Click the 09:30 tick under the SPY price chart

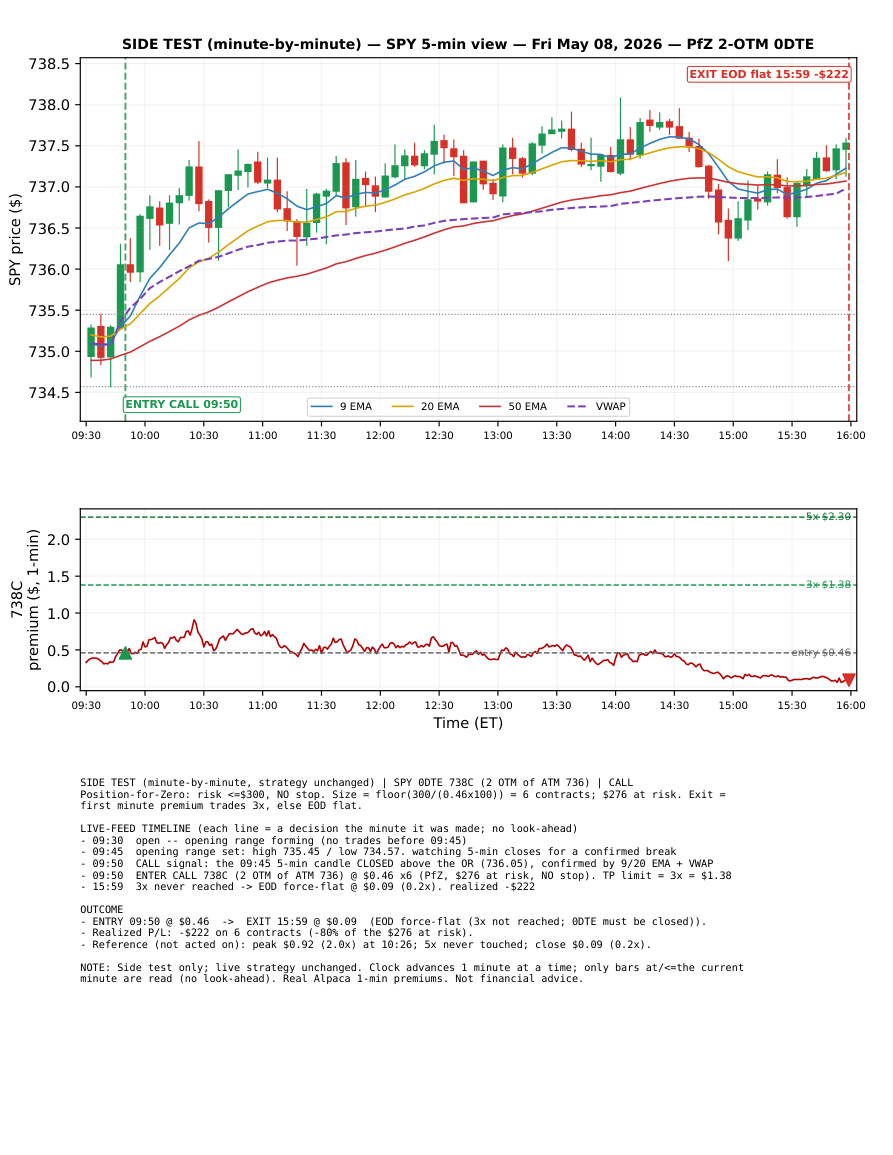(x=86, y=436)
